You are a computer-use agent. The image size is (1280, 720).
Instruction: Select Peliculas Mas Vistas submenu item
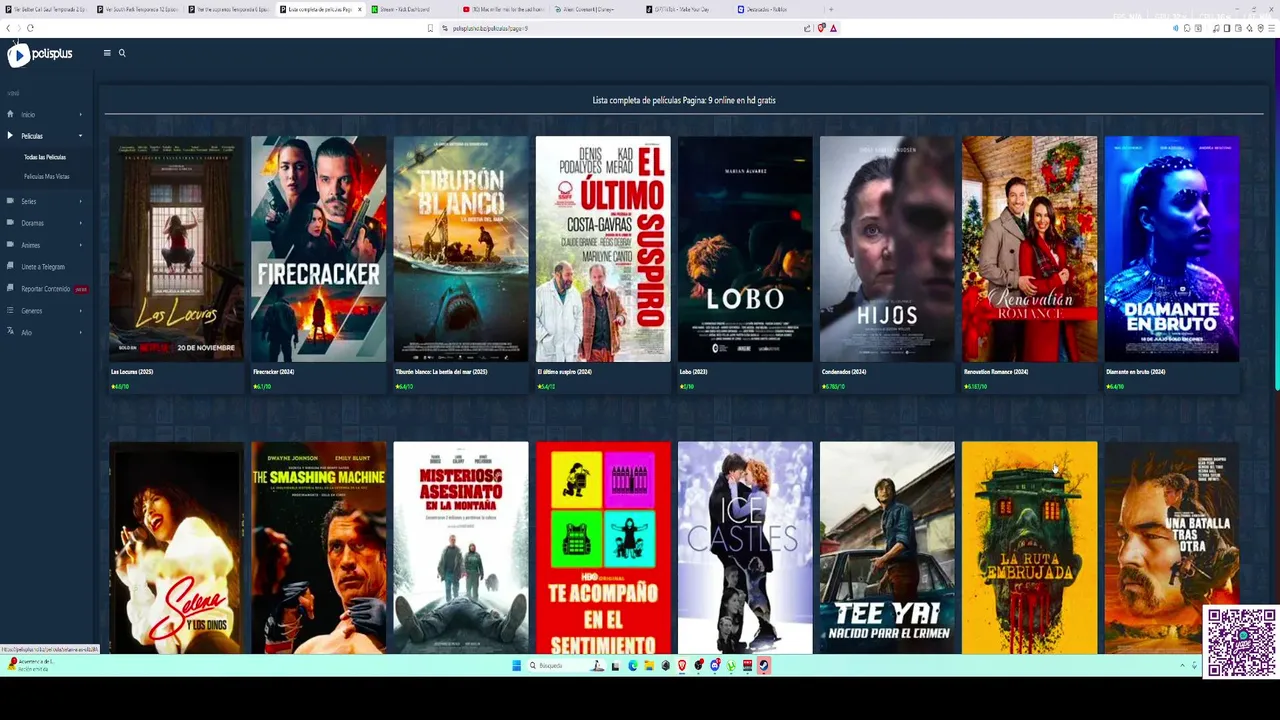tap(47, 176)
